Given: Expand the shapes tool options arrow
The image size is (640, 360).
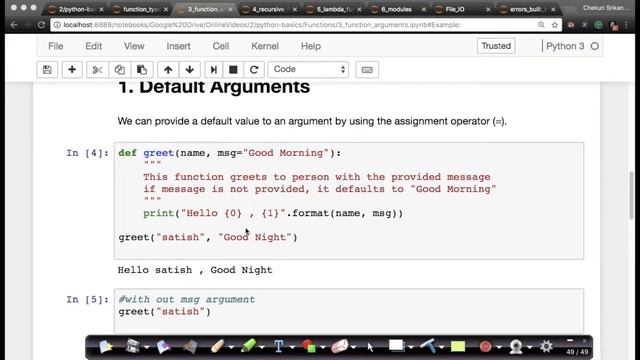Looking at the screenshot, I should point(323,348).
